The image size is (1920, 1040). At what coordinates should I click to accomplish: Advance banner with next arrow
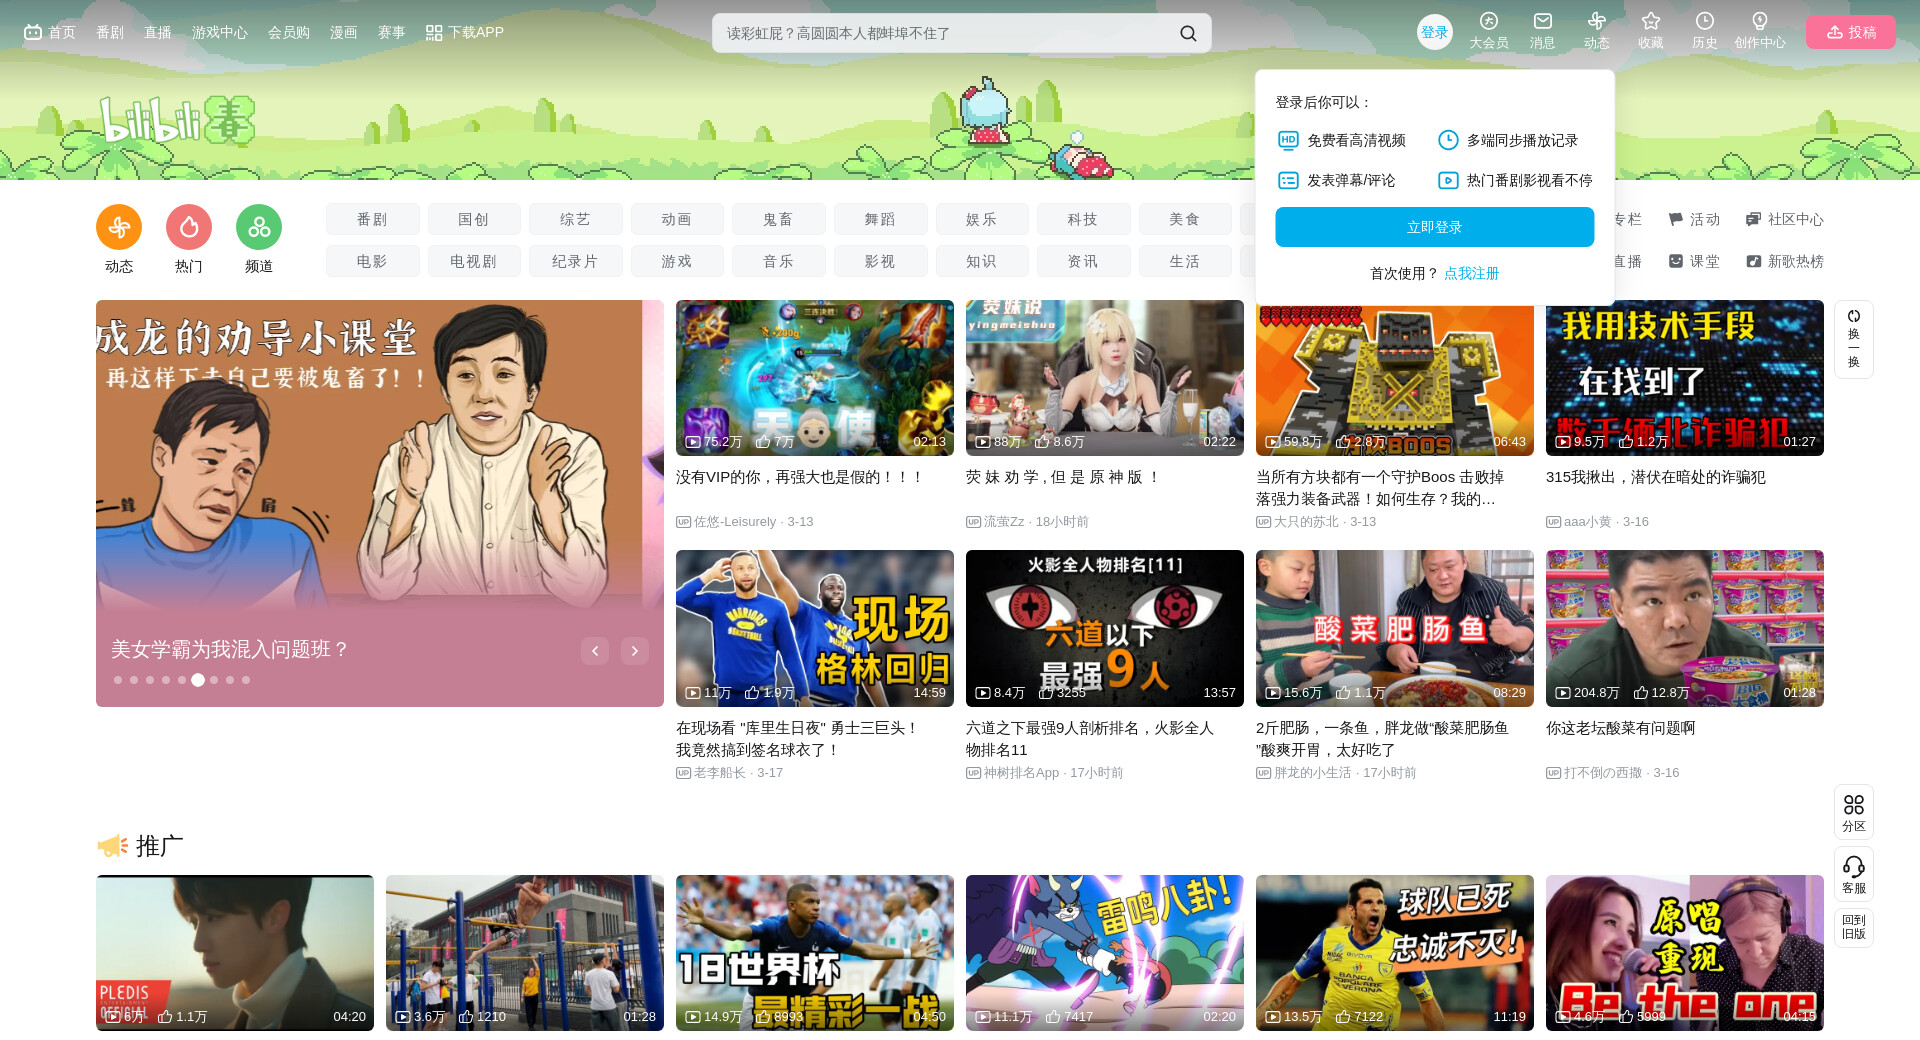[634, 651]
